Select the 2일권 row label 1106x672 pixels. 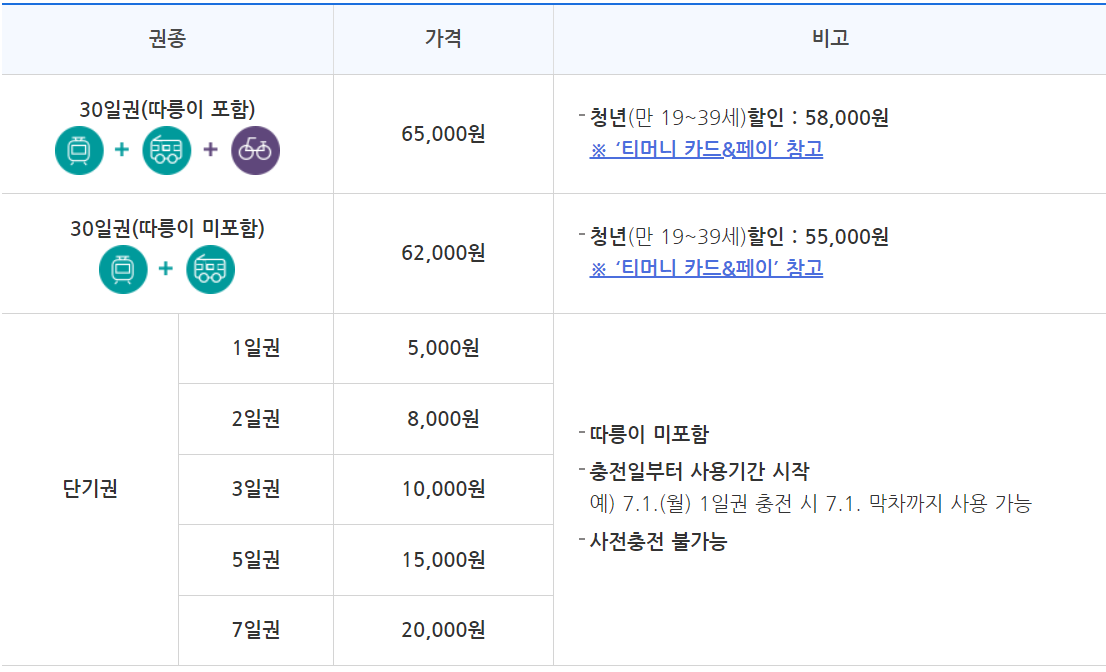point(256,419)
